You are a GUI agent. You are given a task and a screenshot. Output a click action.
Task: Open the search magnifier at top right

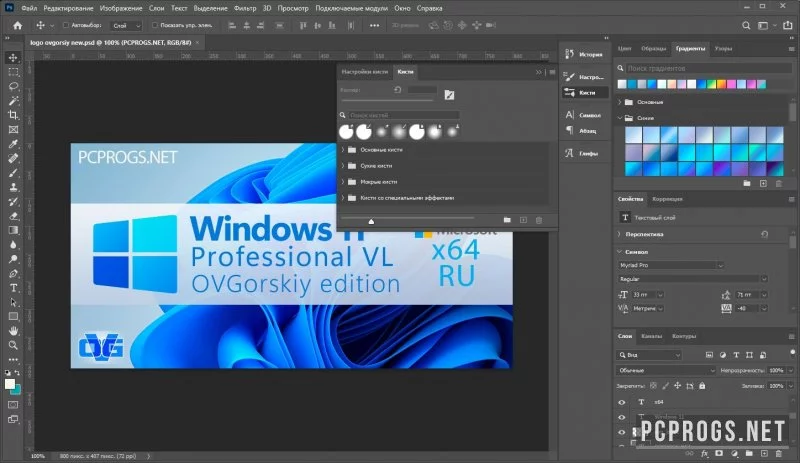point(746,25)
